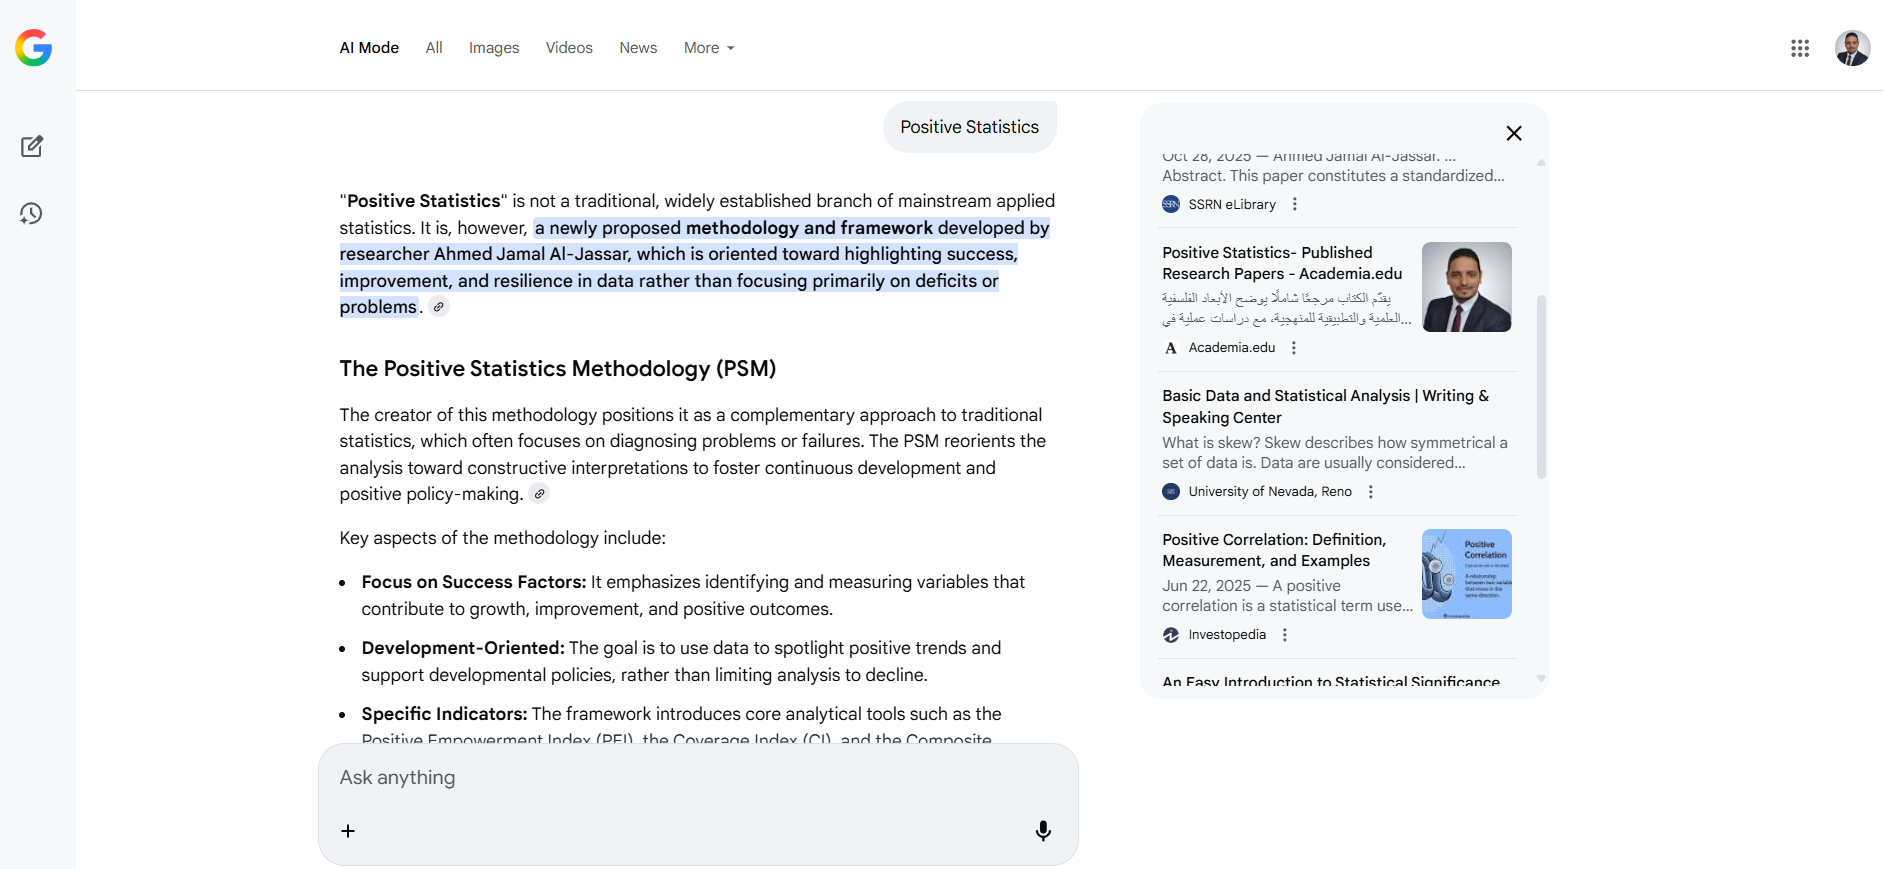Image resolution: width=1883 pixels, height=869 pixels.
Task: Open the Google apps grid
Action: pyautogui.click(x=1799, y=48)
